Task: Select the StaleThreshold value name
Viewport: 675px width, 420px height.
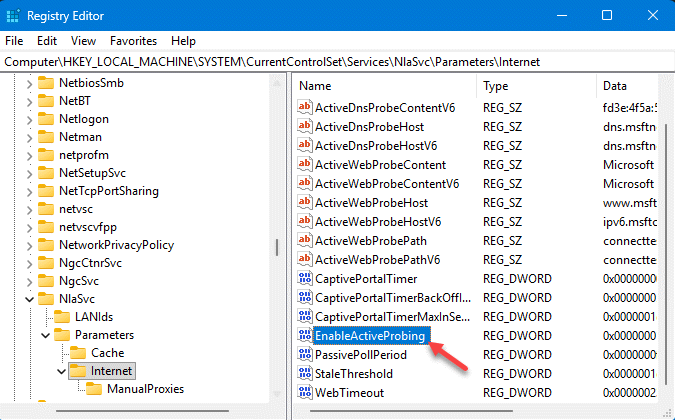Action: click(x=353, y=374)
